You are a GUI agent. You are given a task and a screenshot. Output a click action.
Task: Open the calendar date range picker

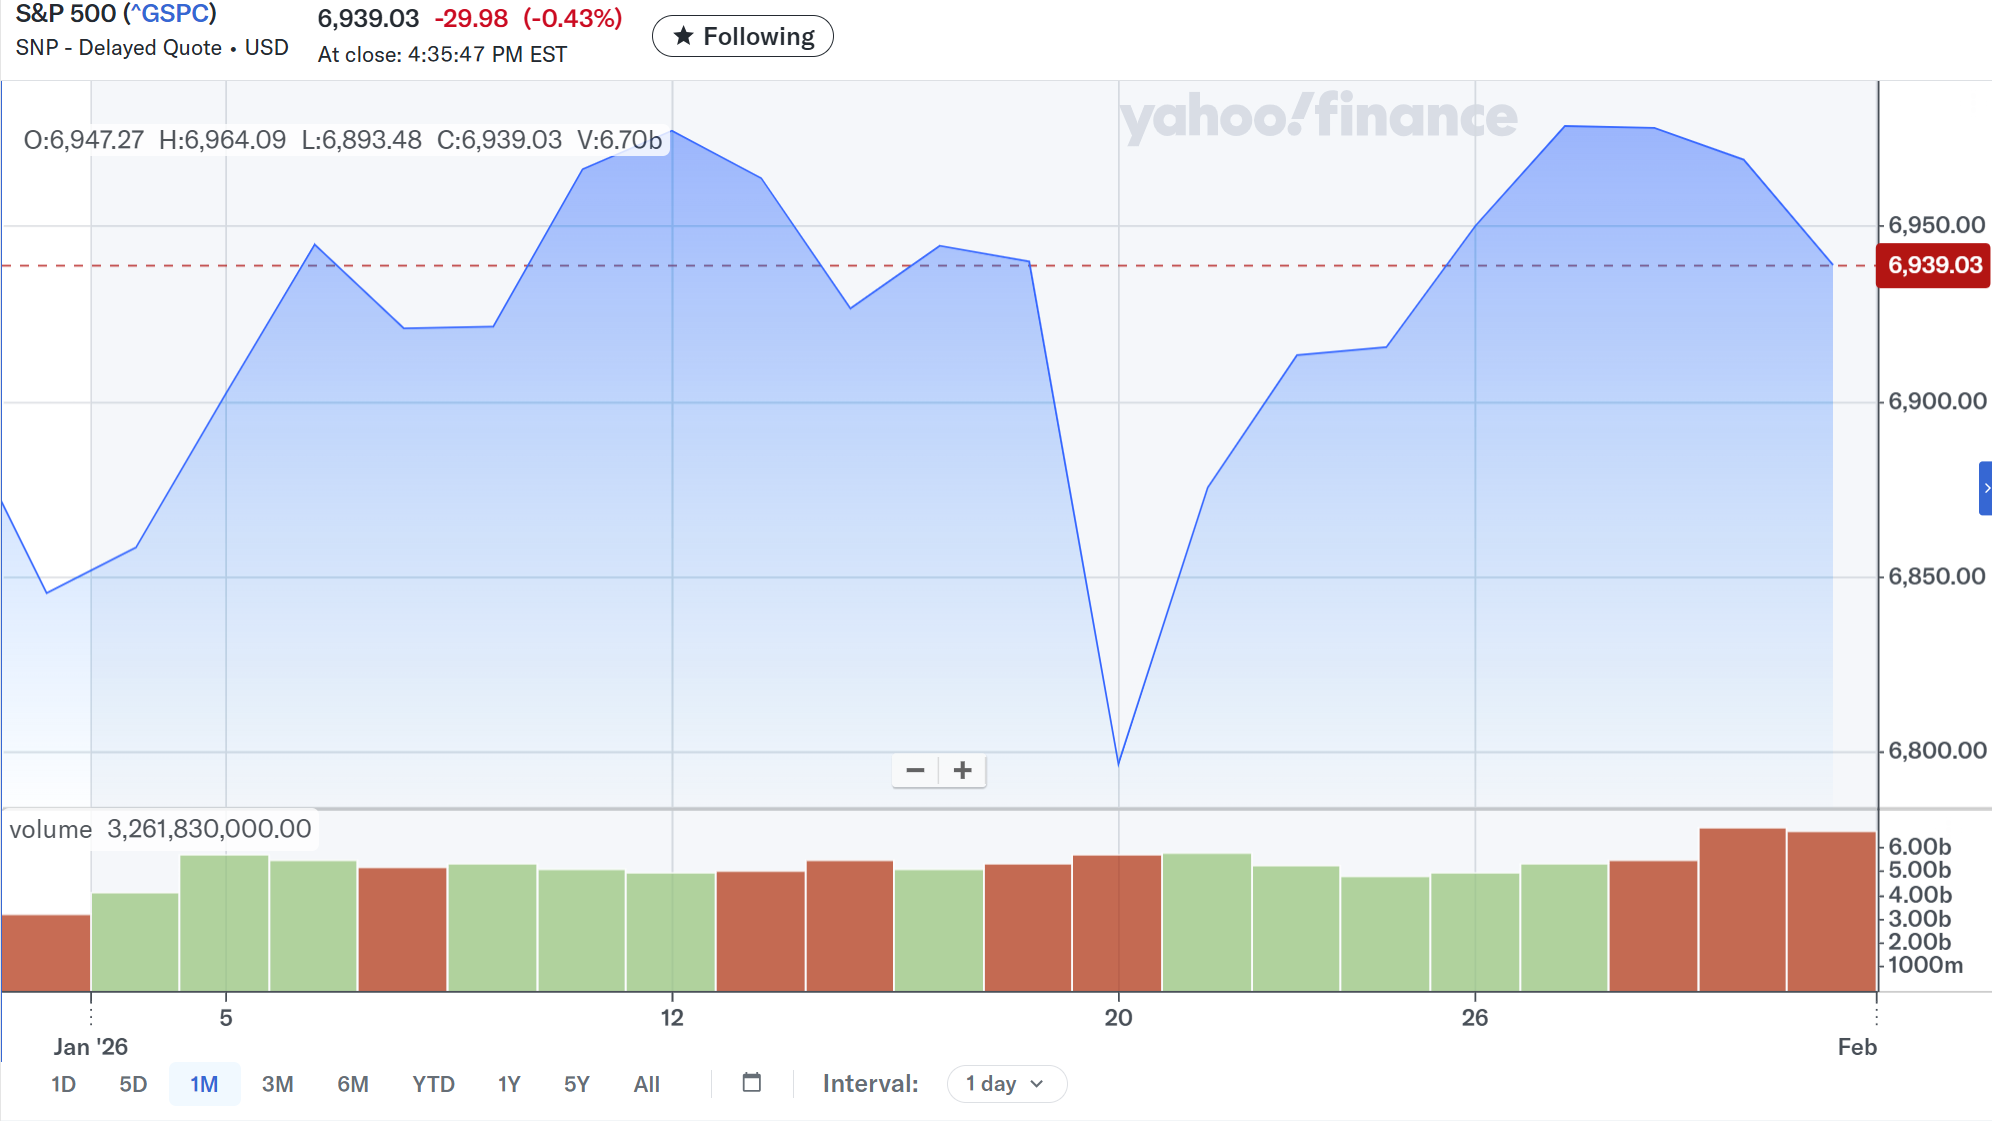752,1083
